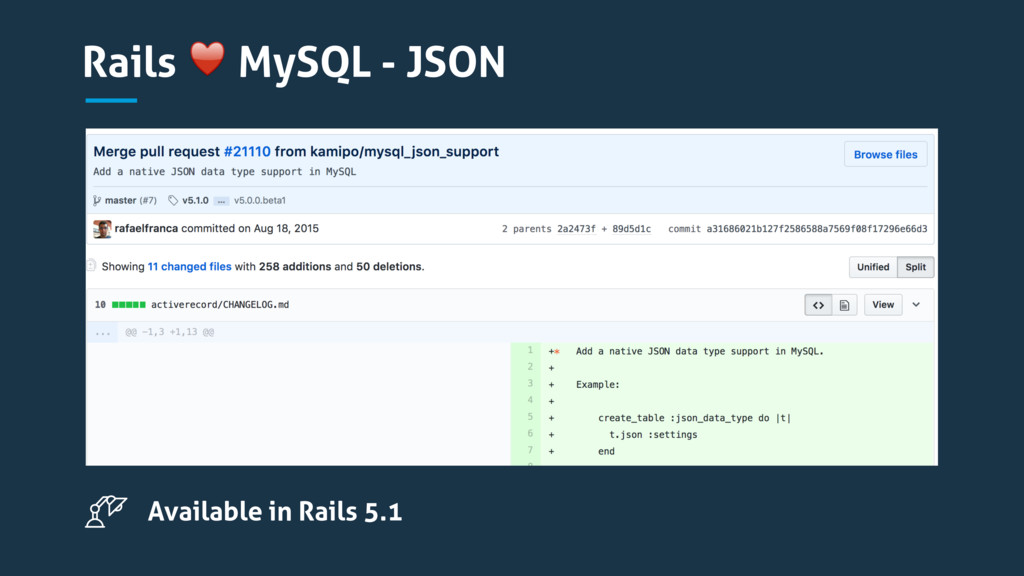Click the master branch label
The width and height of the screenshot is (1024, 576).
(x=120, y=200)
